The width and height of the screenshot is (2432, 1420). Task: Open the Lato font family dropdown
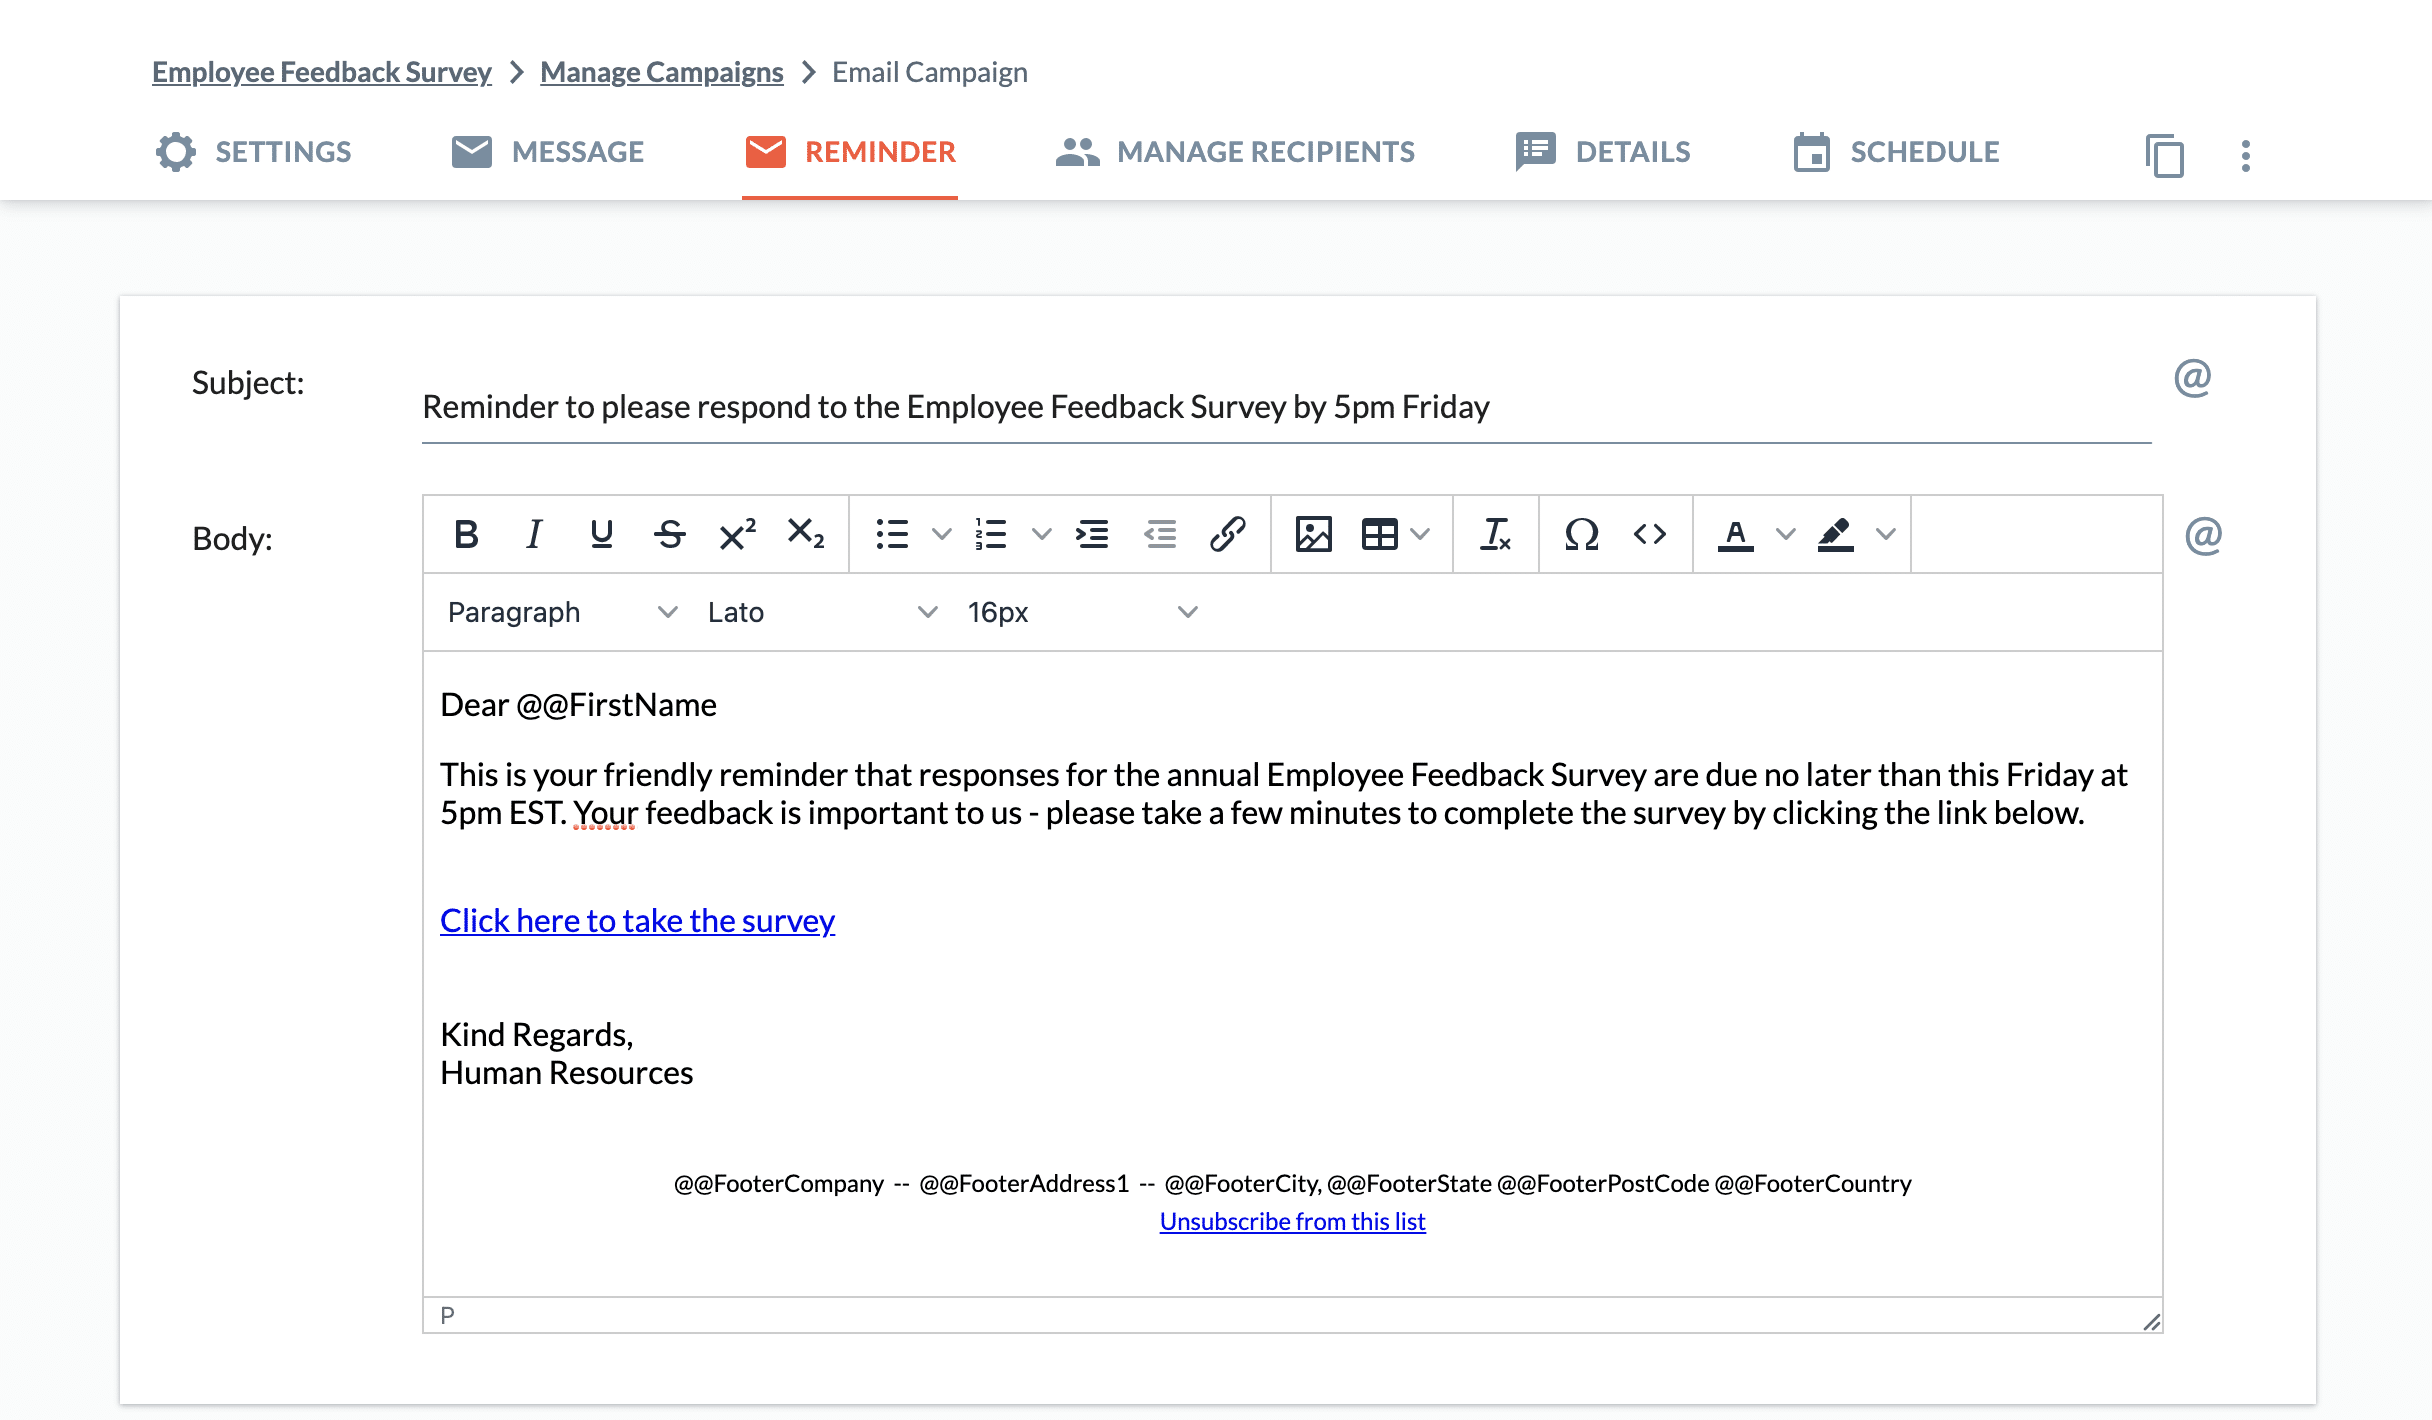click(x=822, y=612)
